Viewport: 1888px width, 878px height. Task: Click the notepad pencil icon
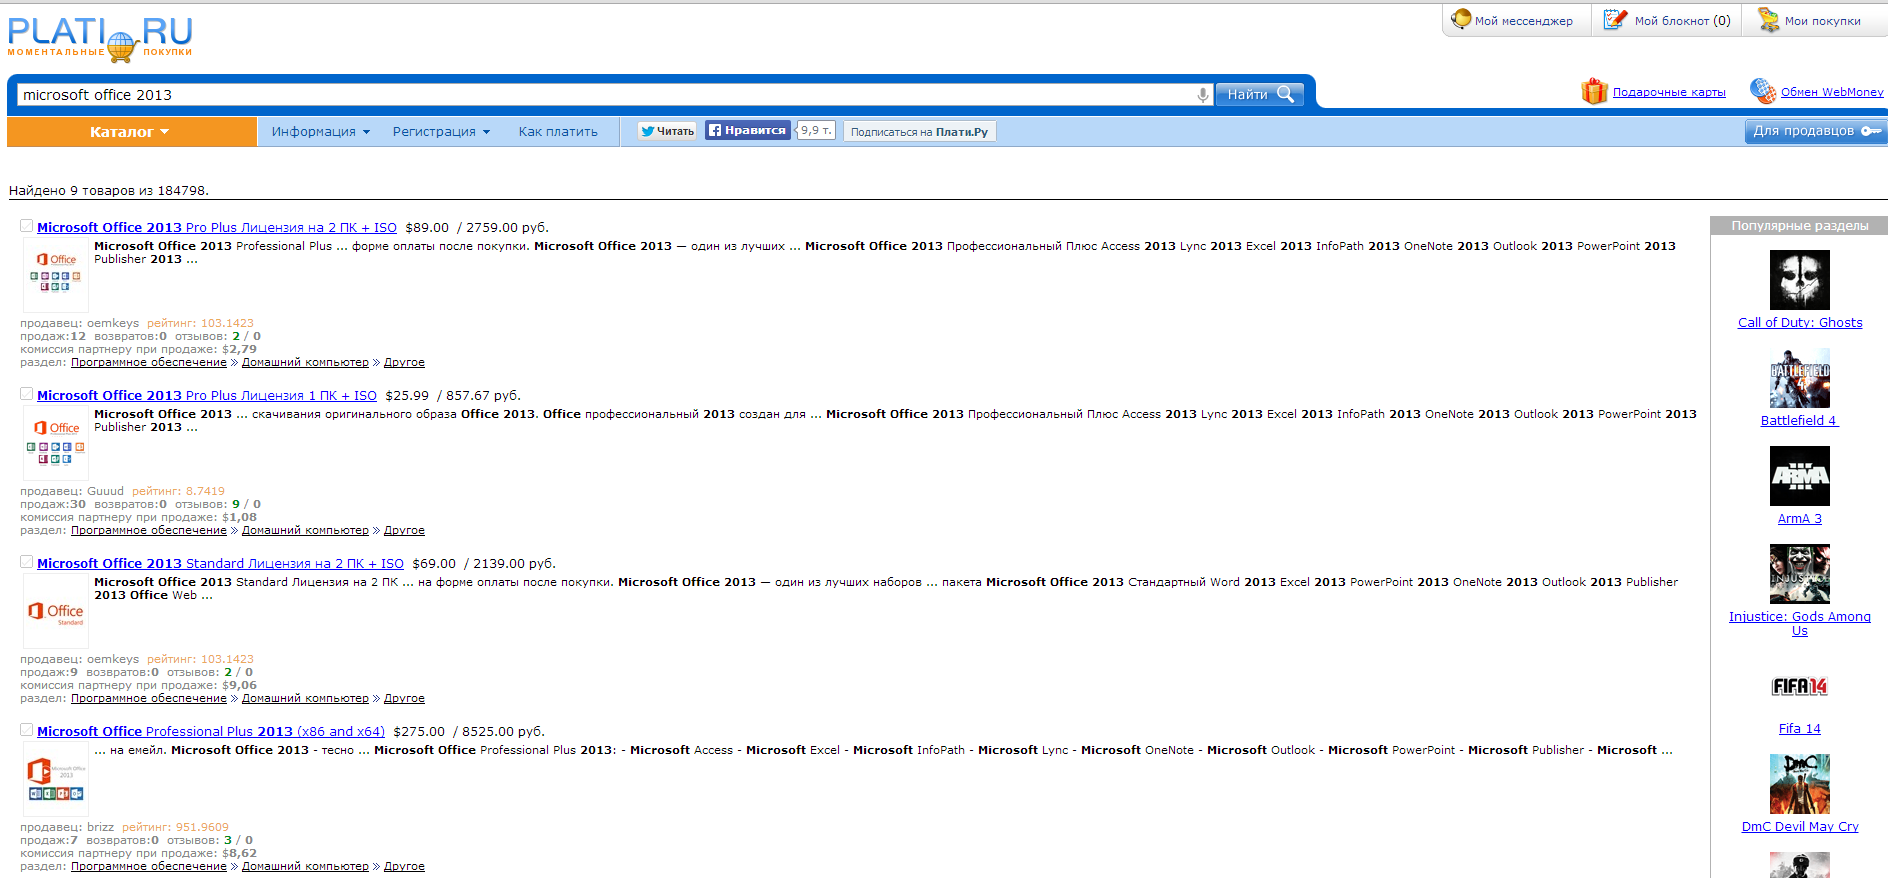coord(1615,20)
